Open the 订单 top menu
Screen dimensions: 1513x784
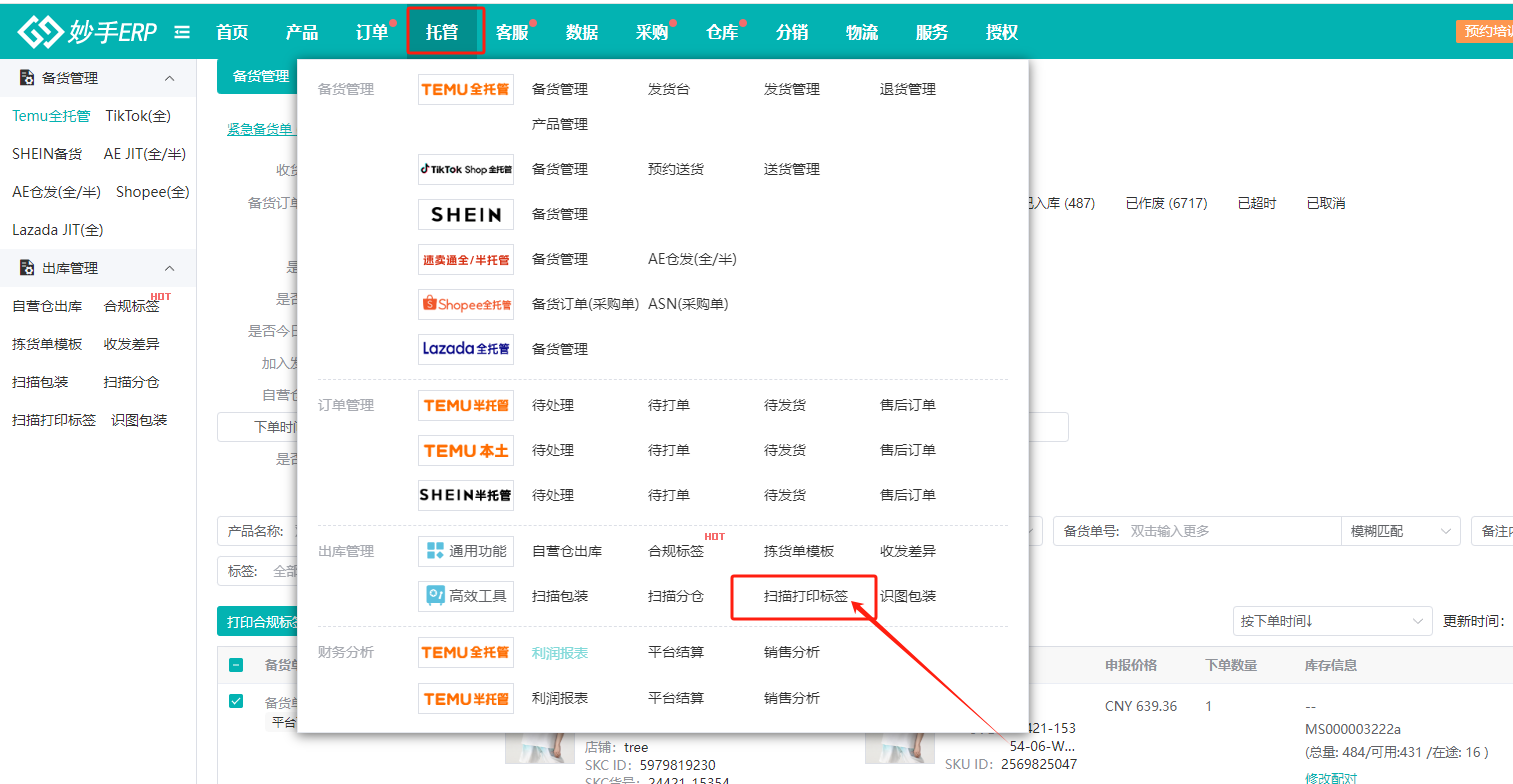[x=372, y=32]
